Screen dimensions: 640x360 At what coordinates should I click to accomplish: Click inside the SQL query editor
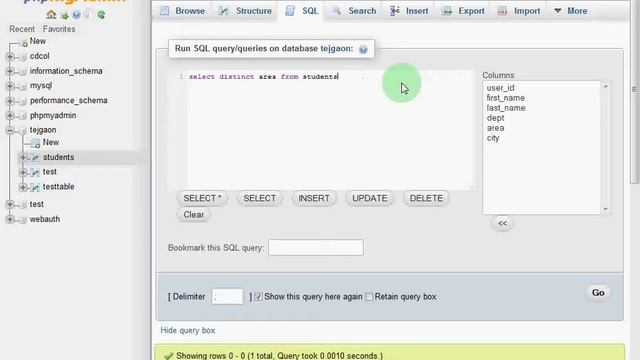pyautogui.click(x=330, y=131)
